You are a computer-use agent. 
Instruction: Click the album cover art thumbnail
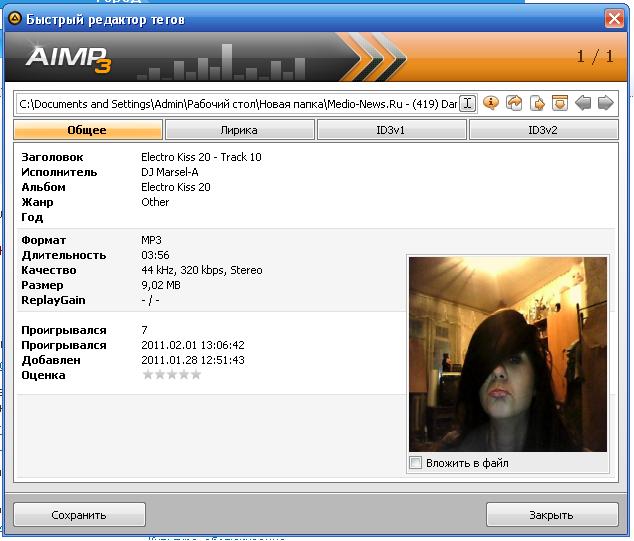pyautogui.click(x=507, y=354)
